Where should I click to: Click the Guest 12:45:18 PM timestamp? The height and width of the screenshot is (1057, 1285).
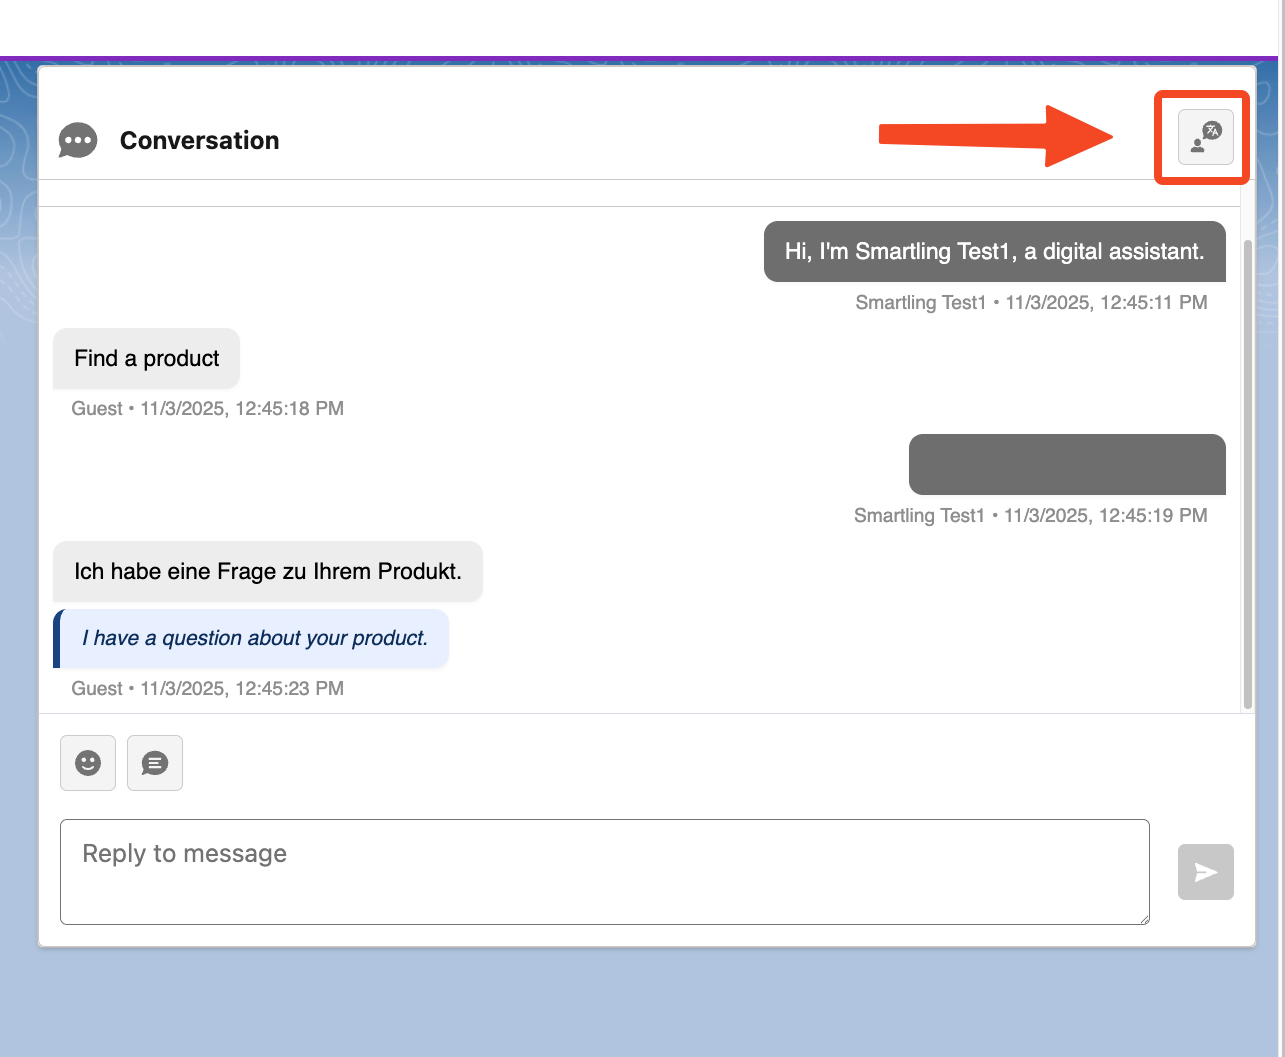point(207,409)
